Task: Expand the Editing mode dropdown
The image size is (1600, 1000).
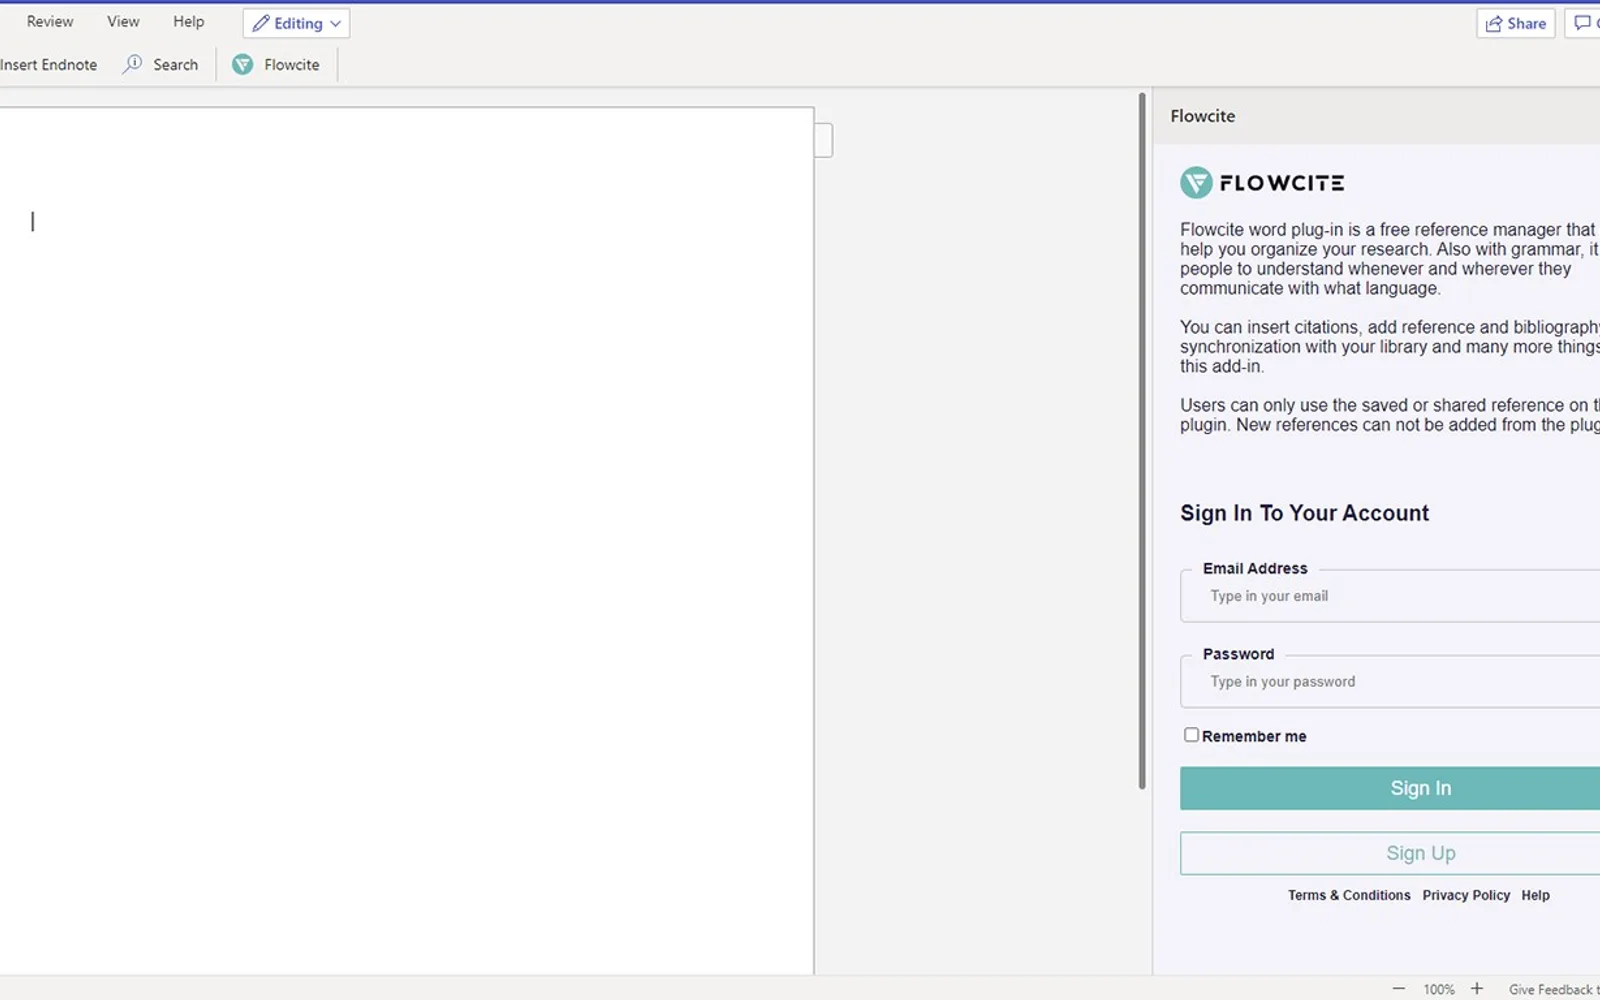Action: tap(296, 23)
